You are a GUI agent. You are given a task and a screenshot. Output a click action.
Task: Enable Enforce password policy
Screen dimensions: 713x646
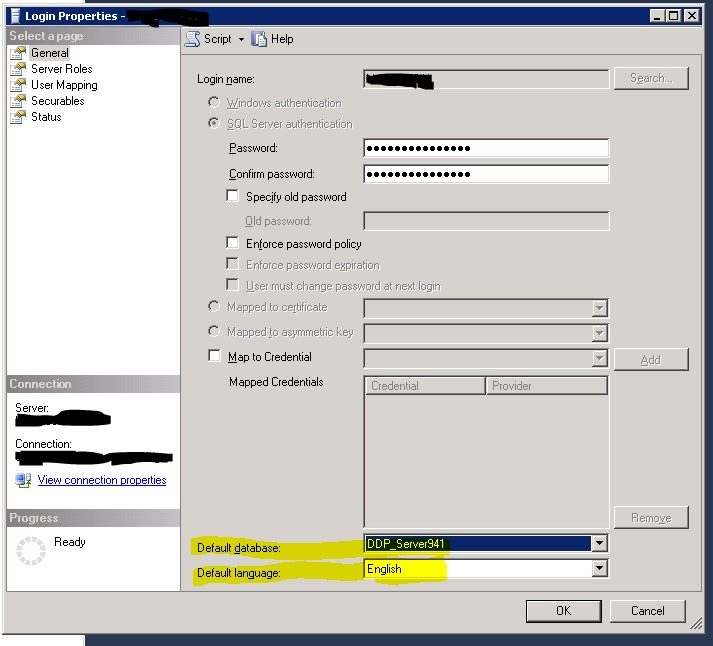point(232,243)
